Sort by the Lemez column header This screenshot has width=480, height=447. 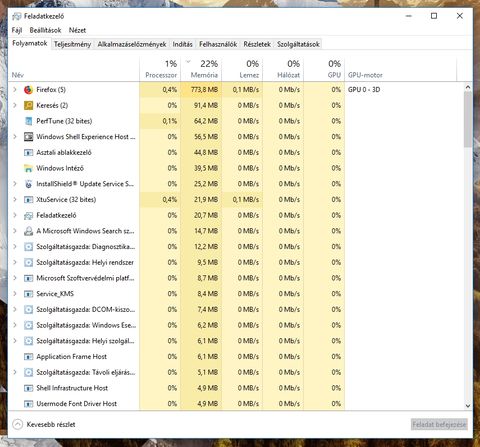pyautogui.click(x=242, y=69)
